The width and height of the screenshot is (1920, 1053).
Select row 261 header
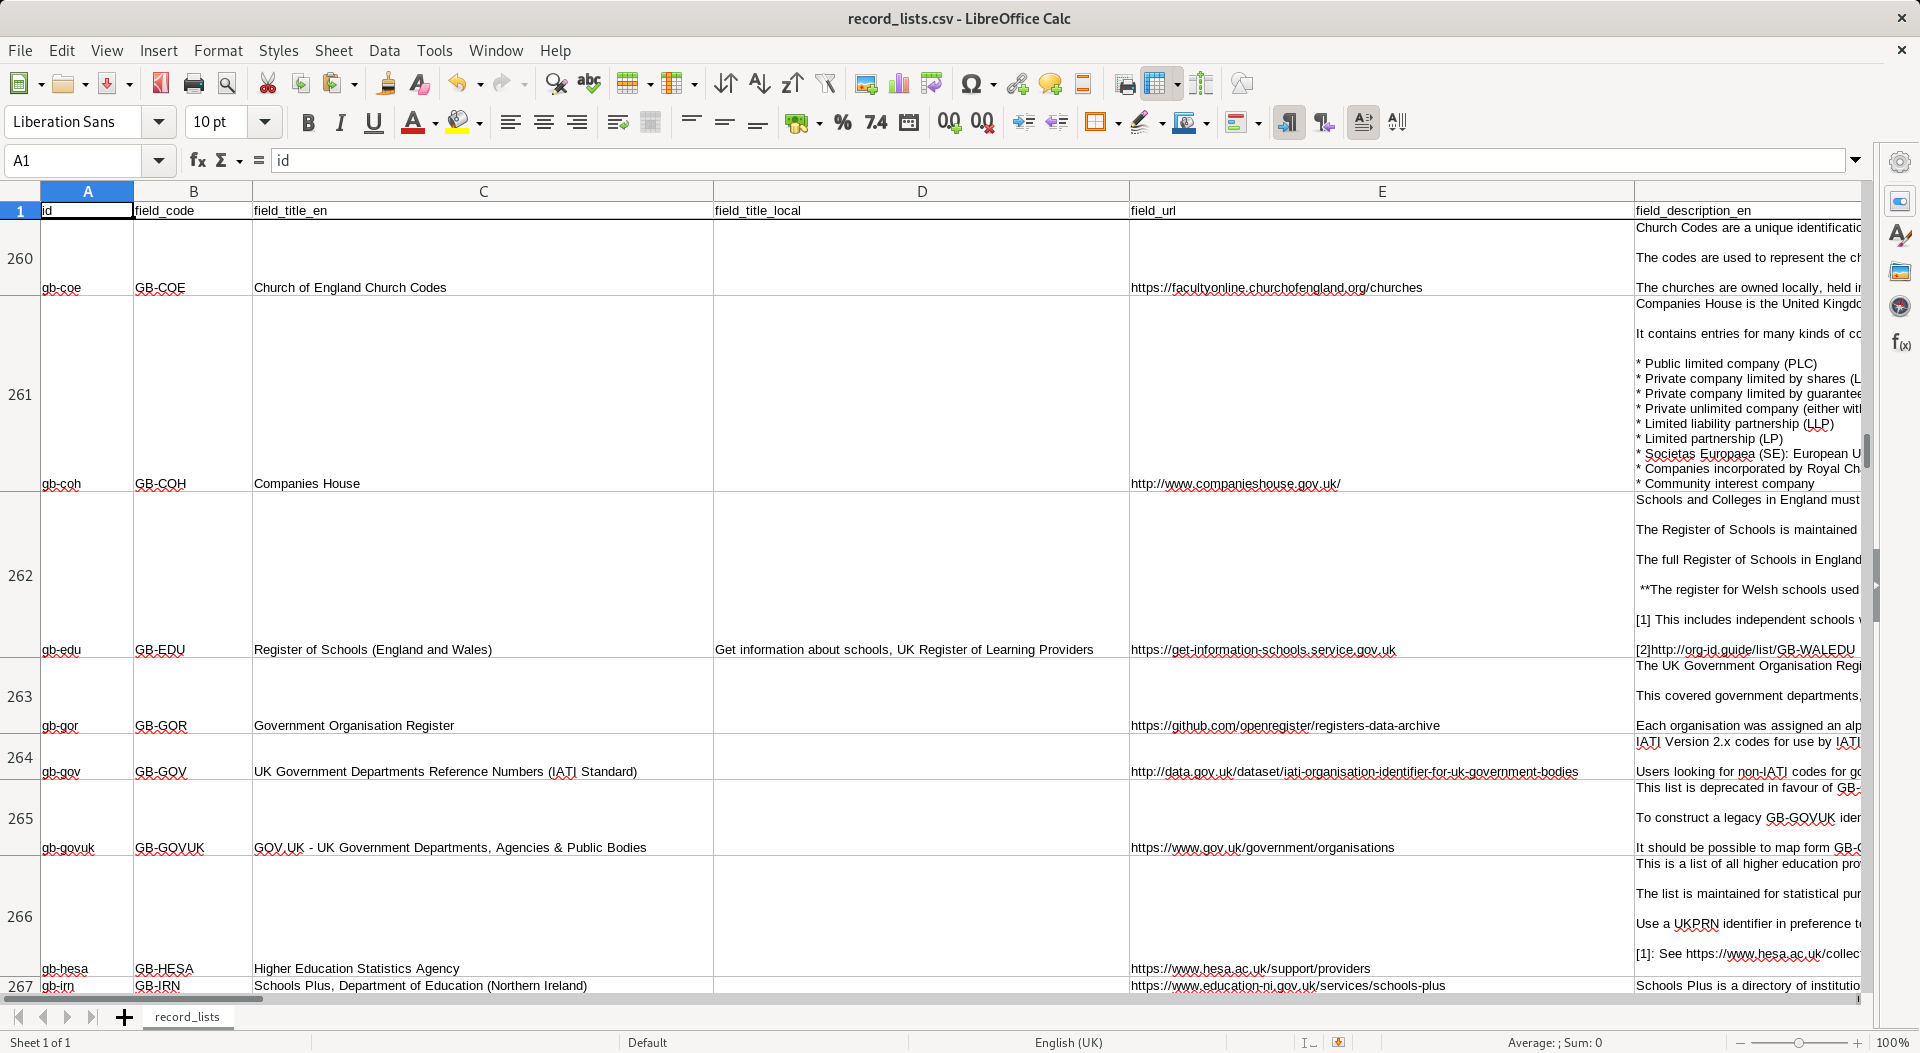[x=20, y=394]
